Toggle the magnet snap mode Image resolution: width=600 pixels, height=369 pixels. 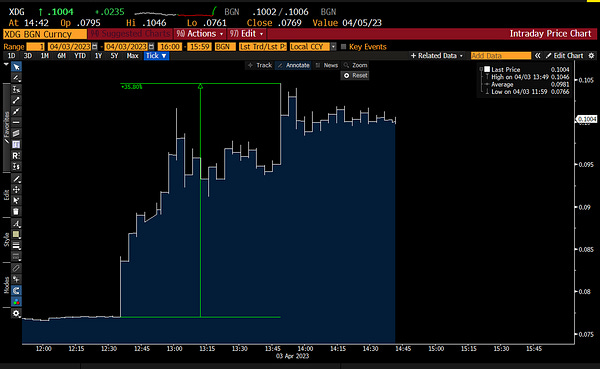16,291
